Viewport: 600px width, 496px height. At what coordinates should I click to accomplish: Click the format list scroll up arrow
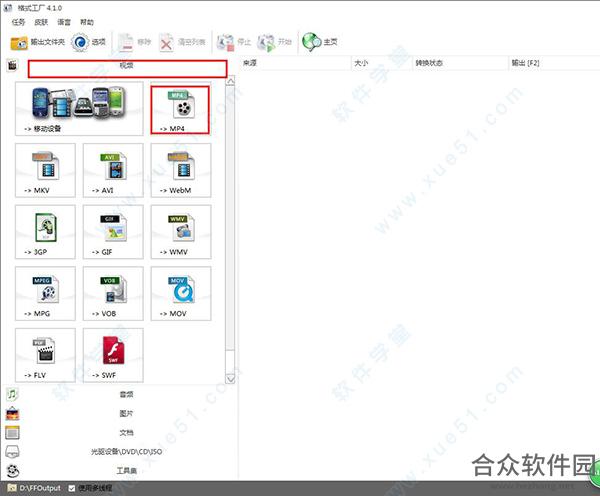(230, 81)
